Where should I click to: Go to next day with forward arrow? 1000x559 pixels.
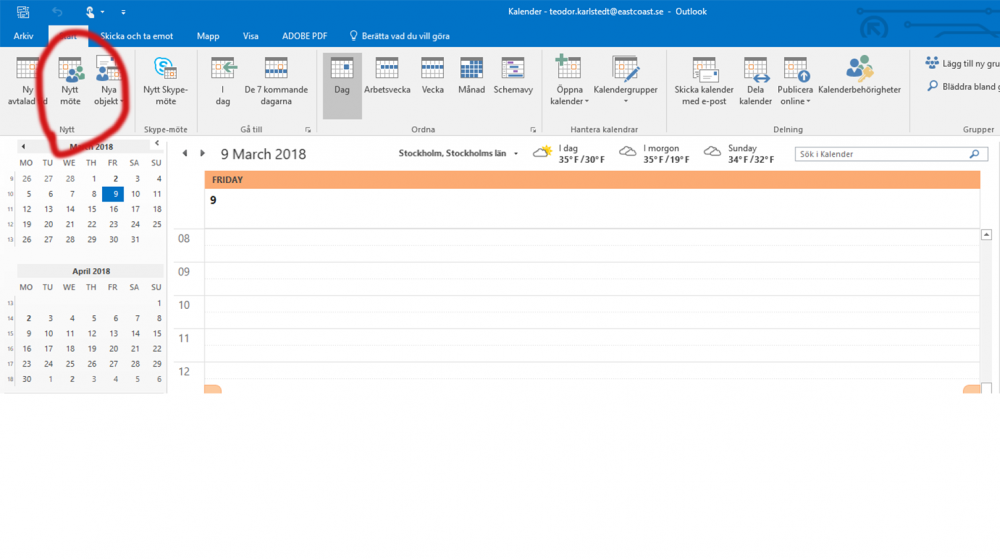pos(203,154)
